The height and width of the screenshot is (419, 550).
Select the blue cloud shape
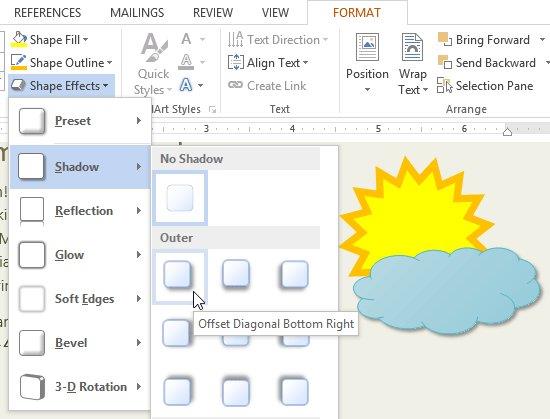pyautogui.click(x=447, y=291)
